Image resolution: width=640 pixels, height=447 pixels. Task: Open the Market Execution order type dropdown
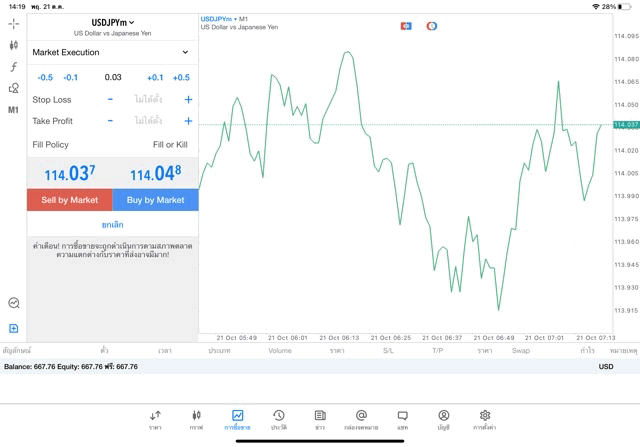click(x=110, y=52)
